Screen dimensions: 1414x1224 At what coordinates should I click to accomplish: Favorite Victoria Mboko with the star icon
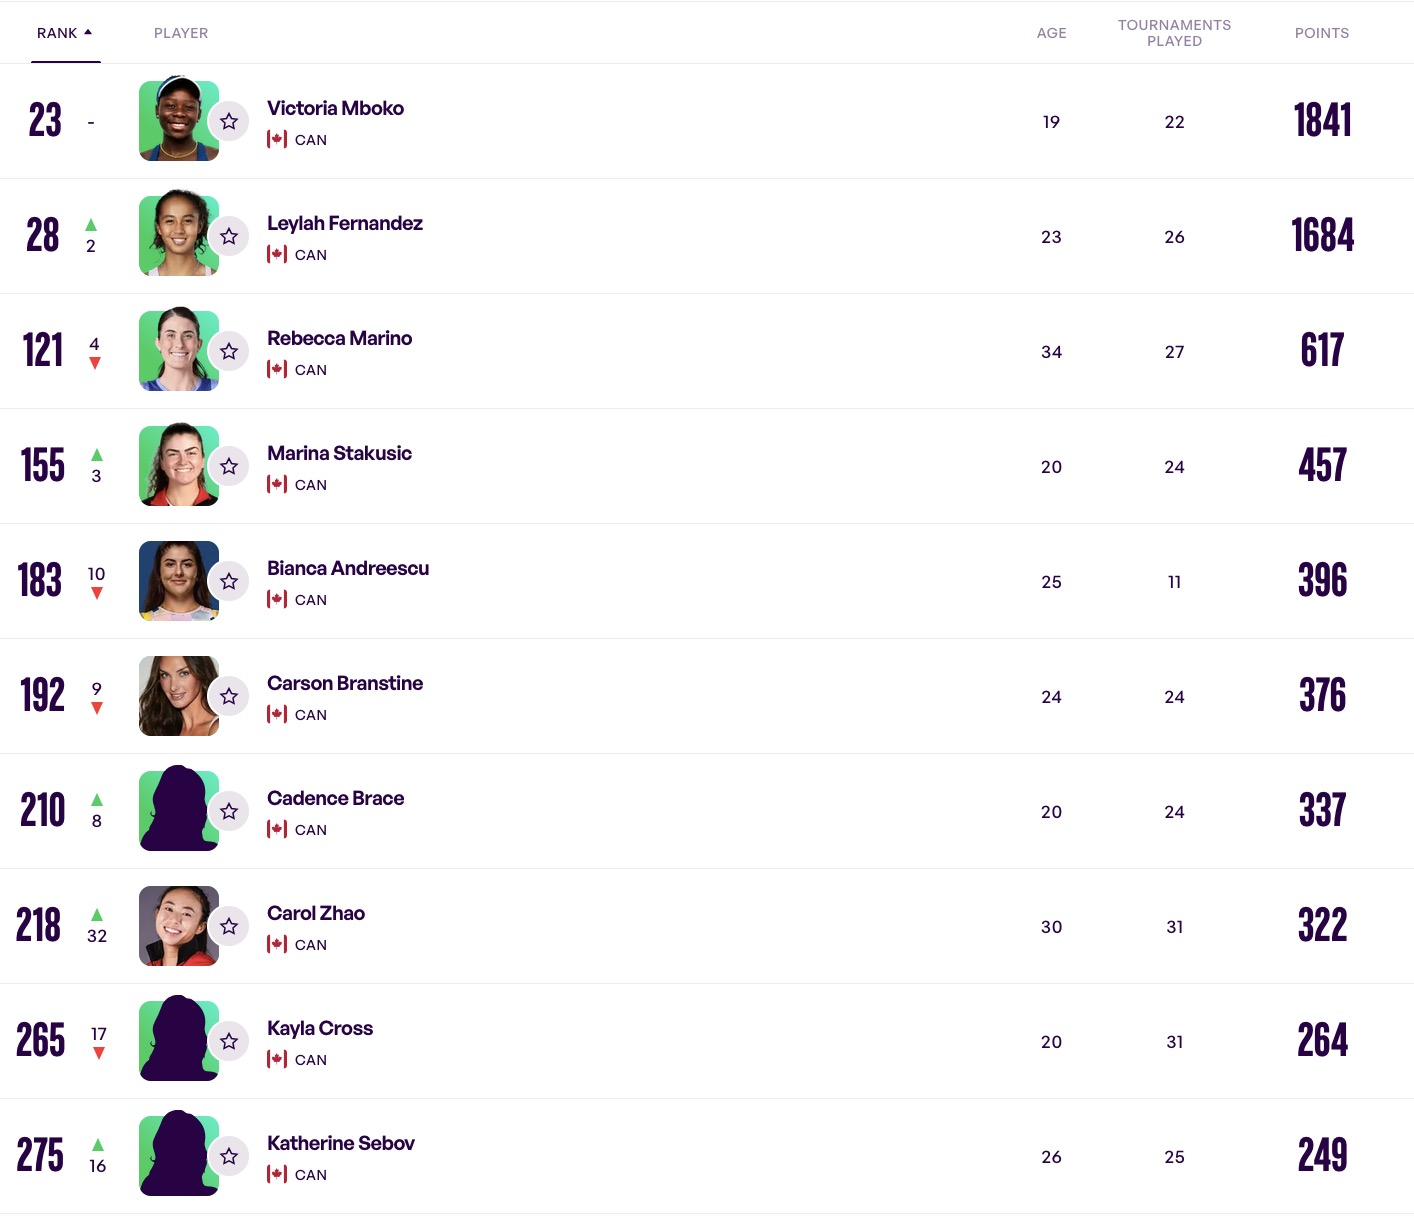tap(229, 121)
